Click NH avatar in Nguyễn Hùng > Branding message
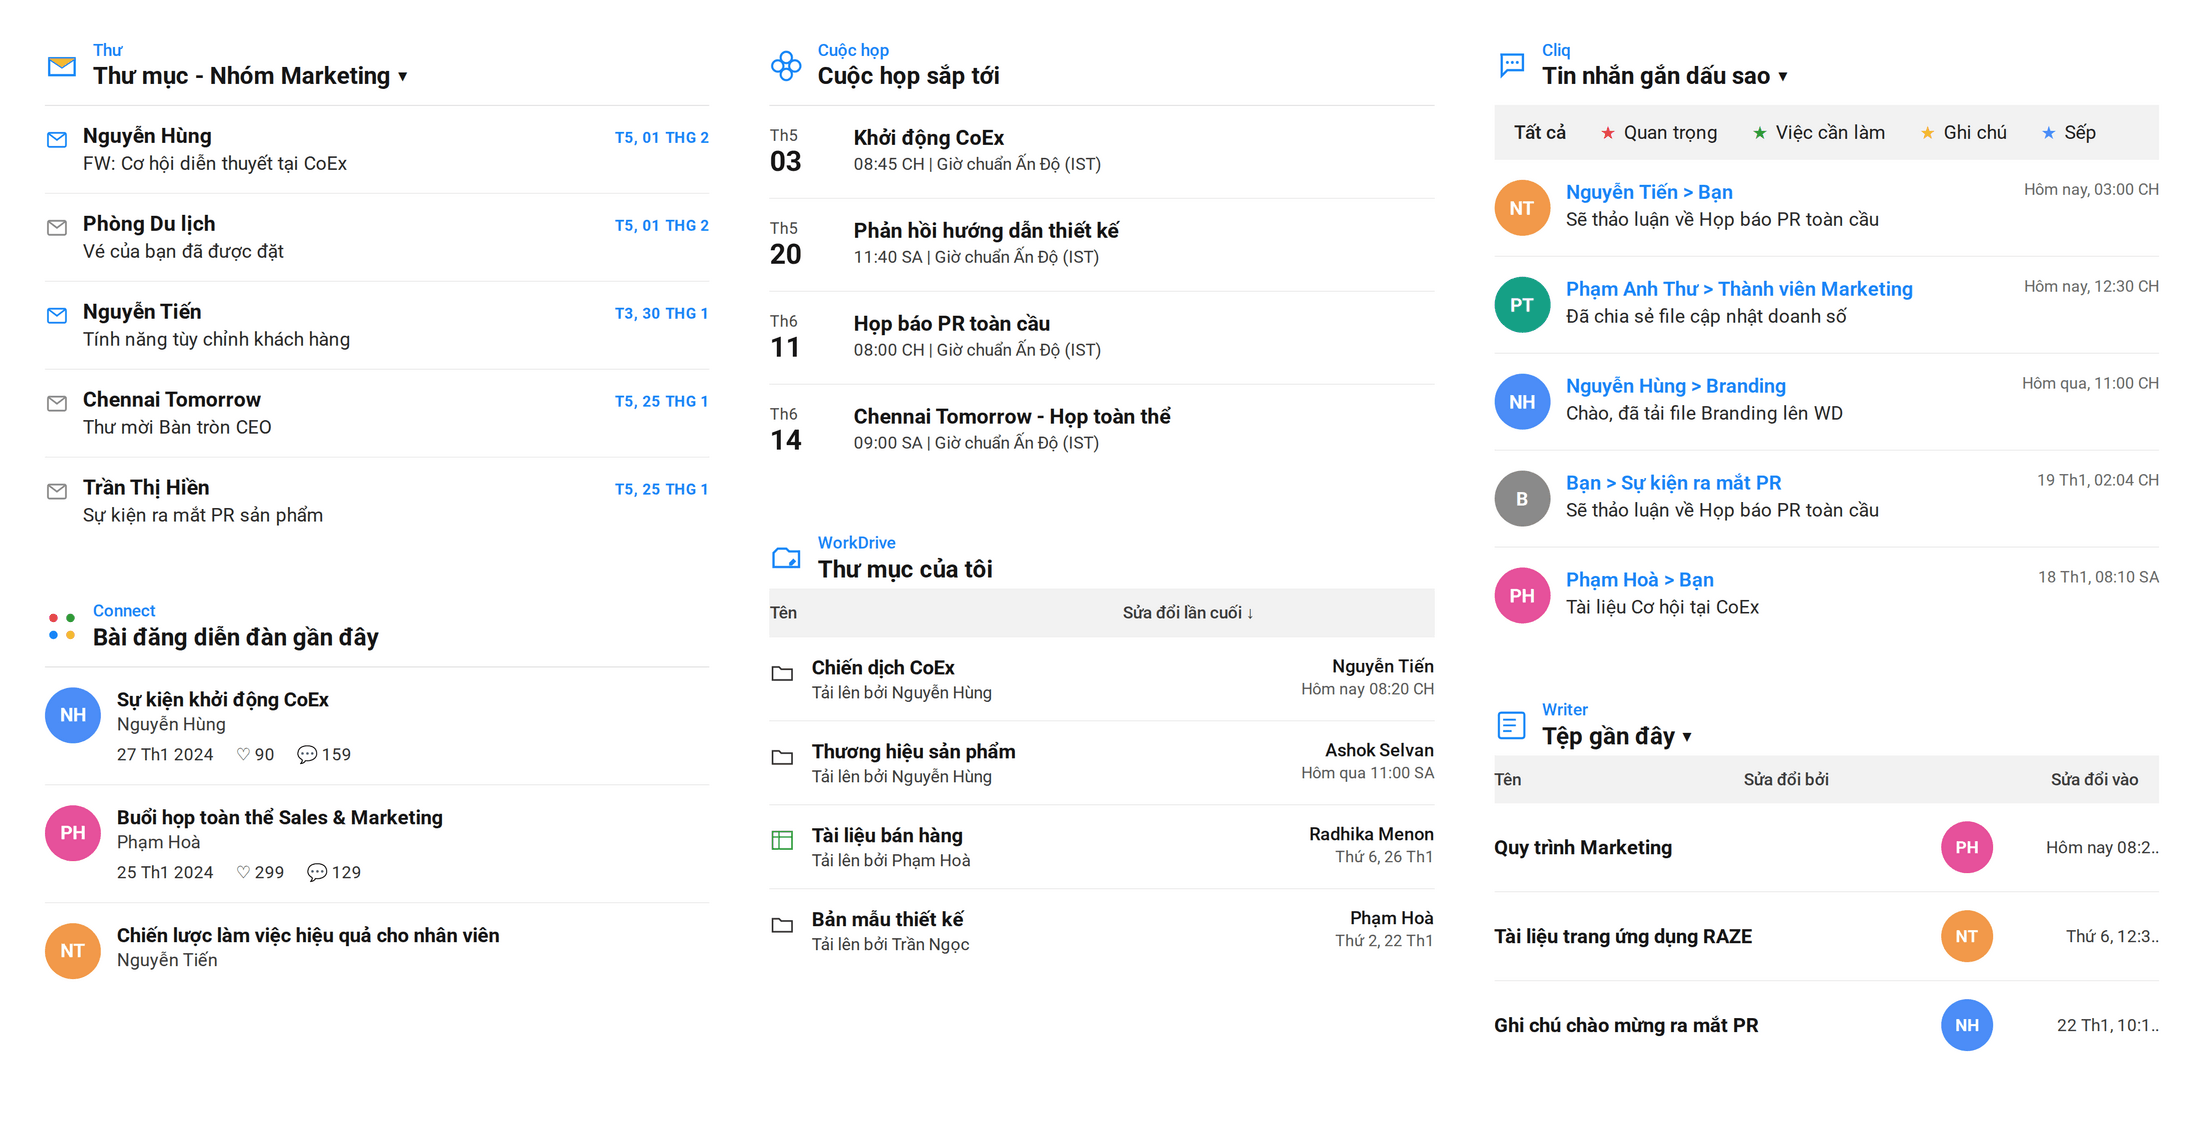Image resolution: width=2204 pixels, height=1143 pixels. tap(1522, 402)
